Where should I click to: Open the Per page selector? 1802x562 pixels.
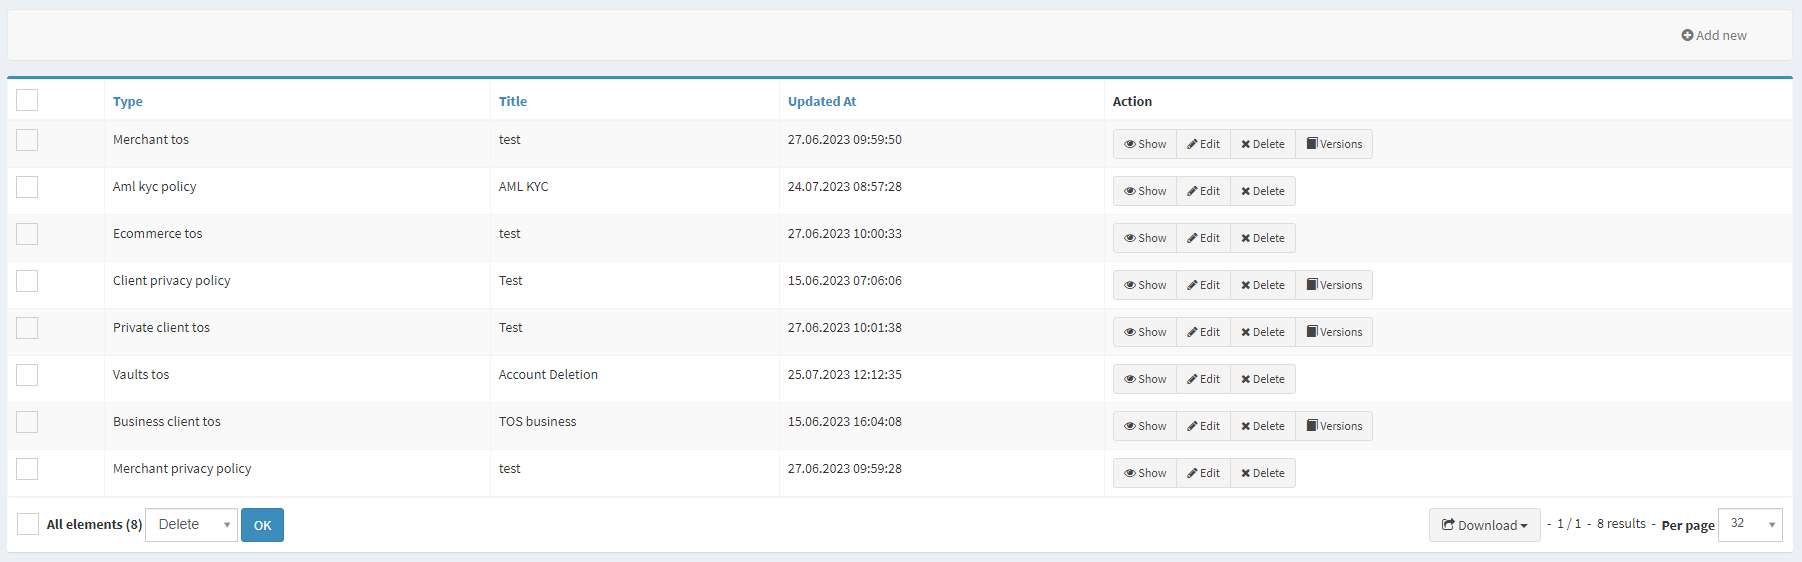point(1749,524)
